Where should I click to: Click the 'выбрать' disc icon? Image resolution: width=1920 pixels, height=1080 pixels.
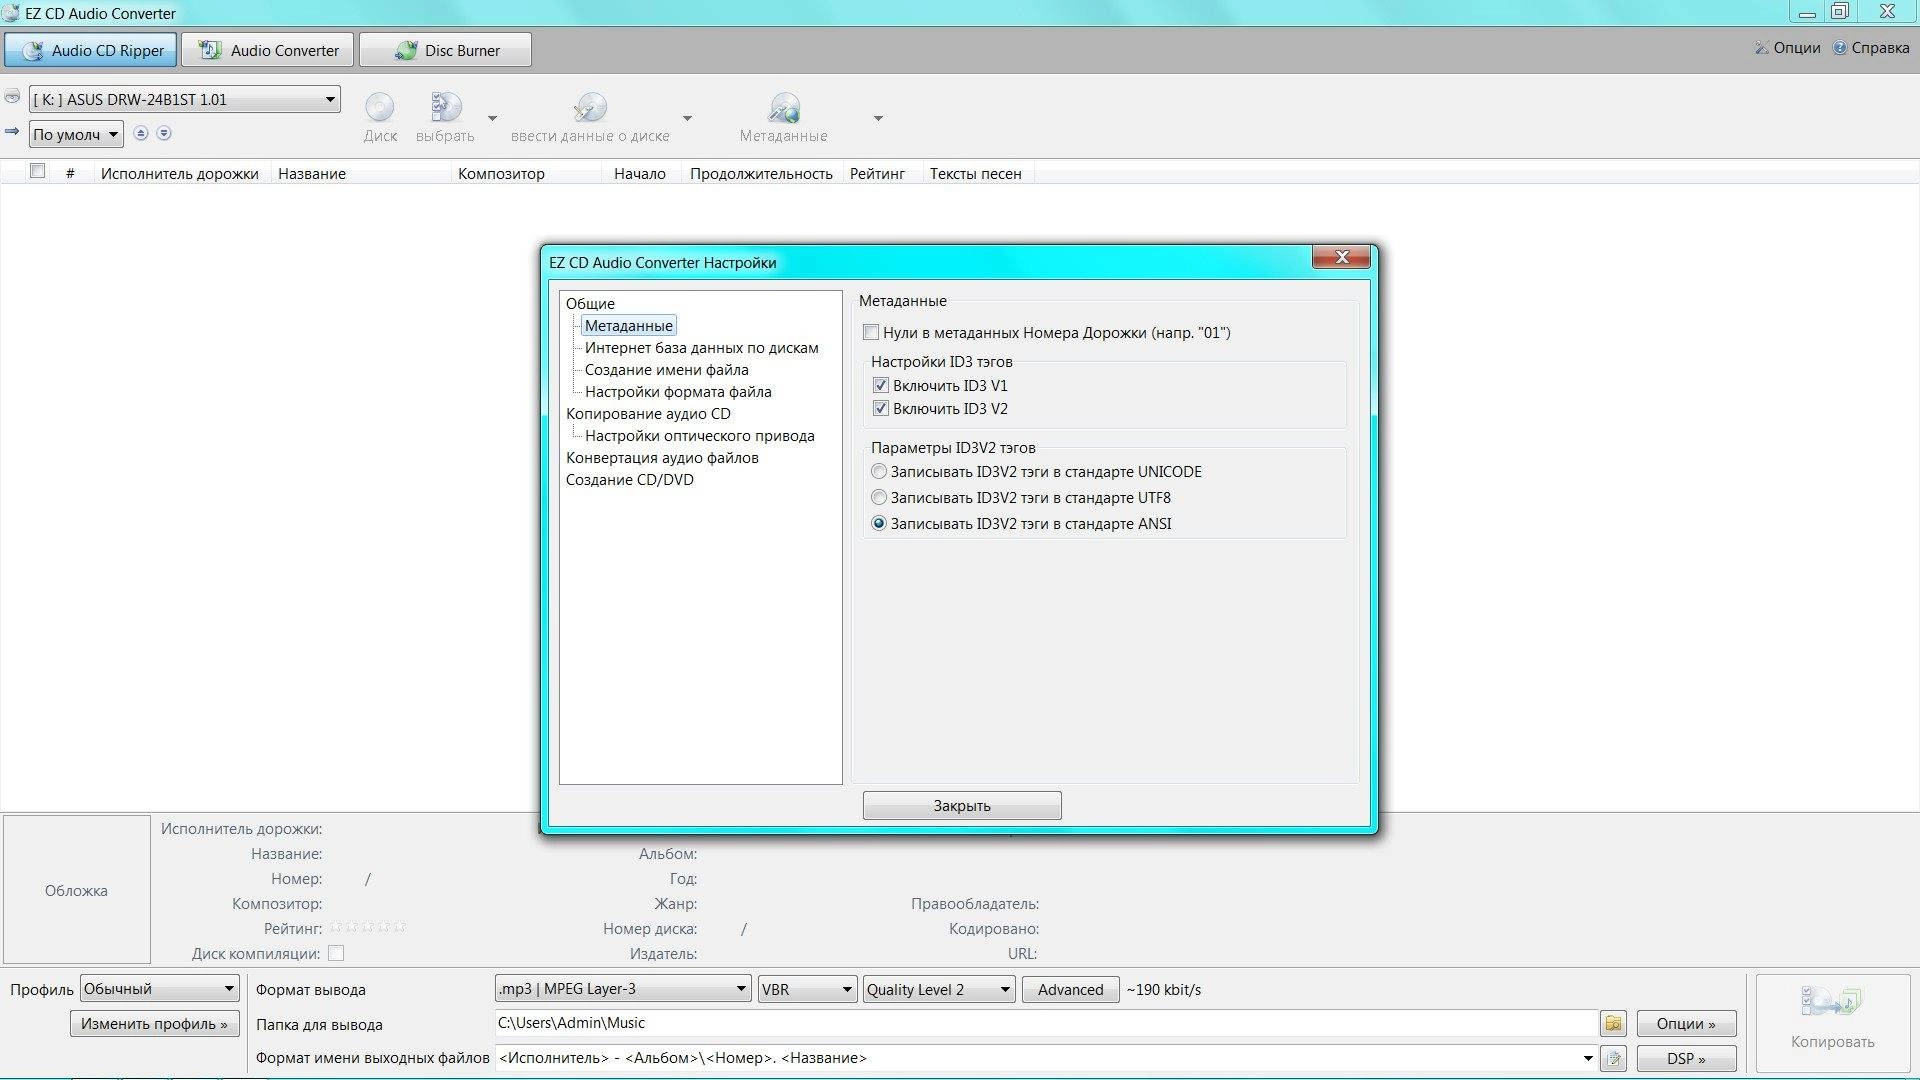coord(446,107)
